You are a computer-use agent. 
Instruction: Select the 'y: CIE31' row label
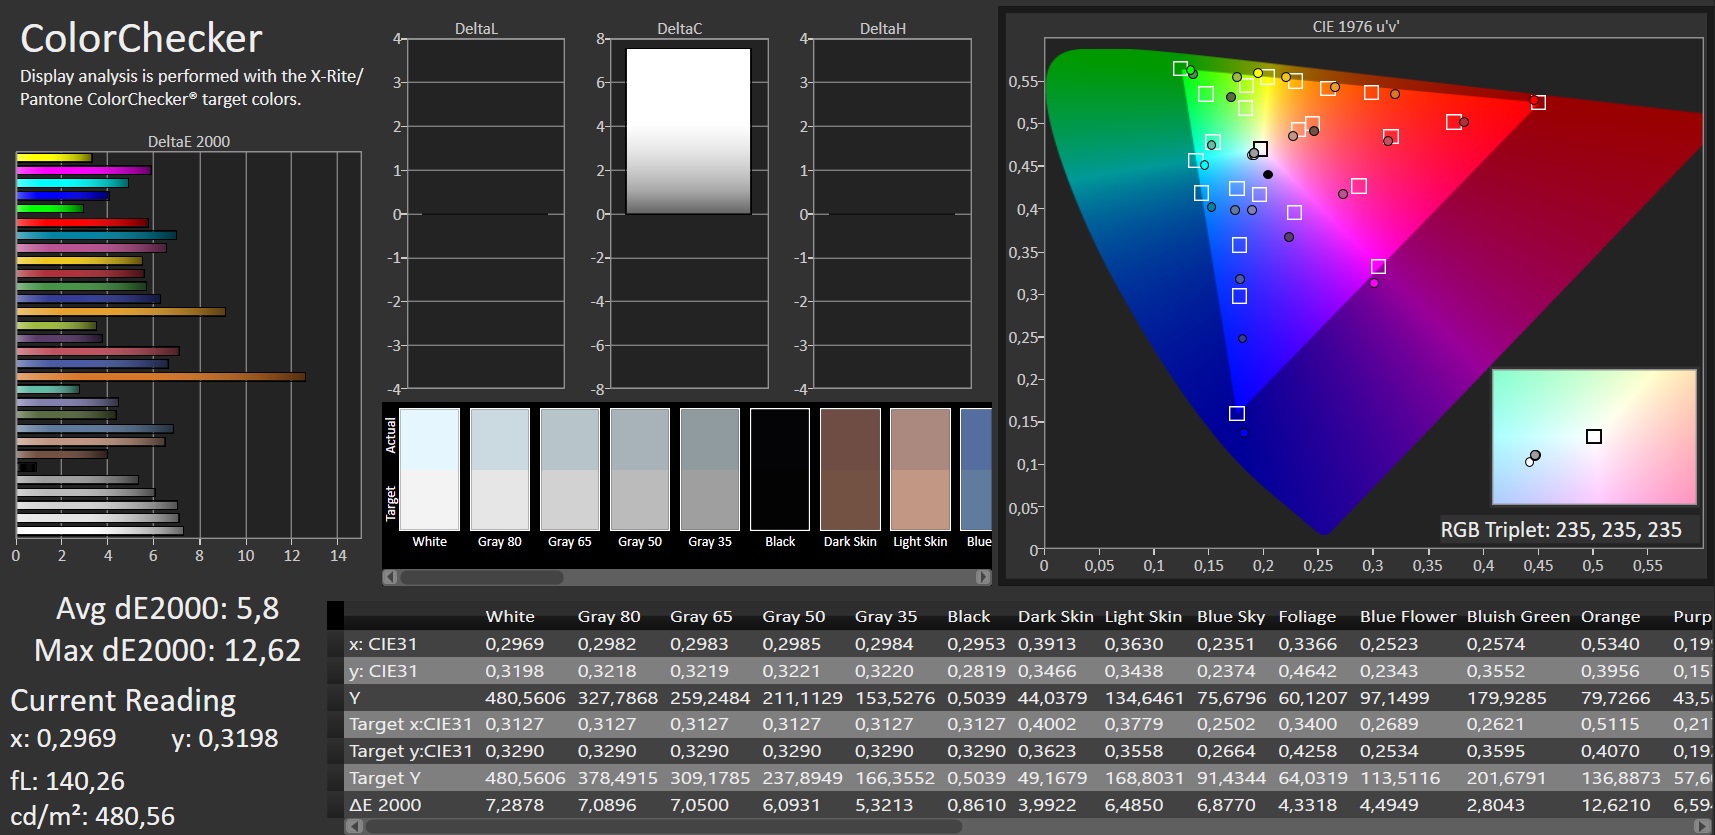[383, 671]
